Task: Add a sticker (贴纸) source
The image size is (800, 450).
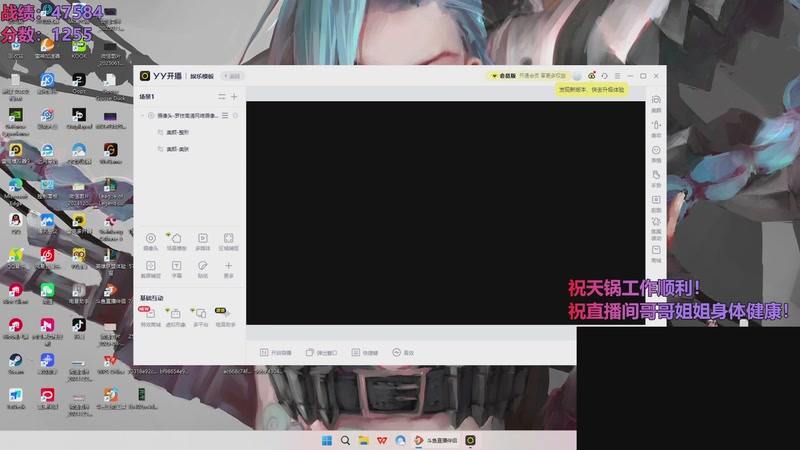Action: 203,269
